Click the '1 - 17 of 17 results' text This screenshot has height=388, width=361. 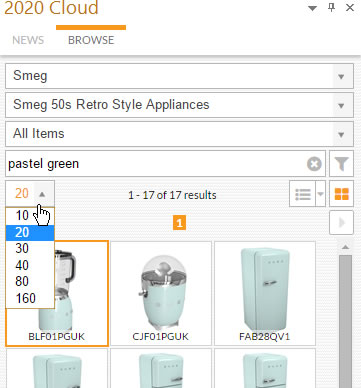pyautogui.click(x=172, y=195)
